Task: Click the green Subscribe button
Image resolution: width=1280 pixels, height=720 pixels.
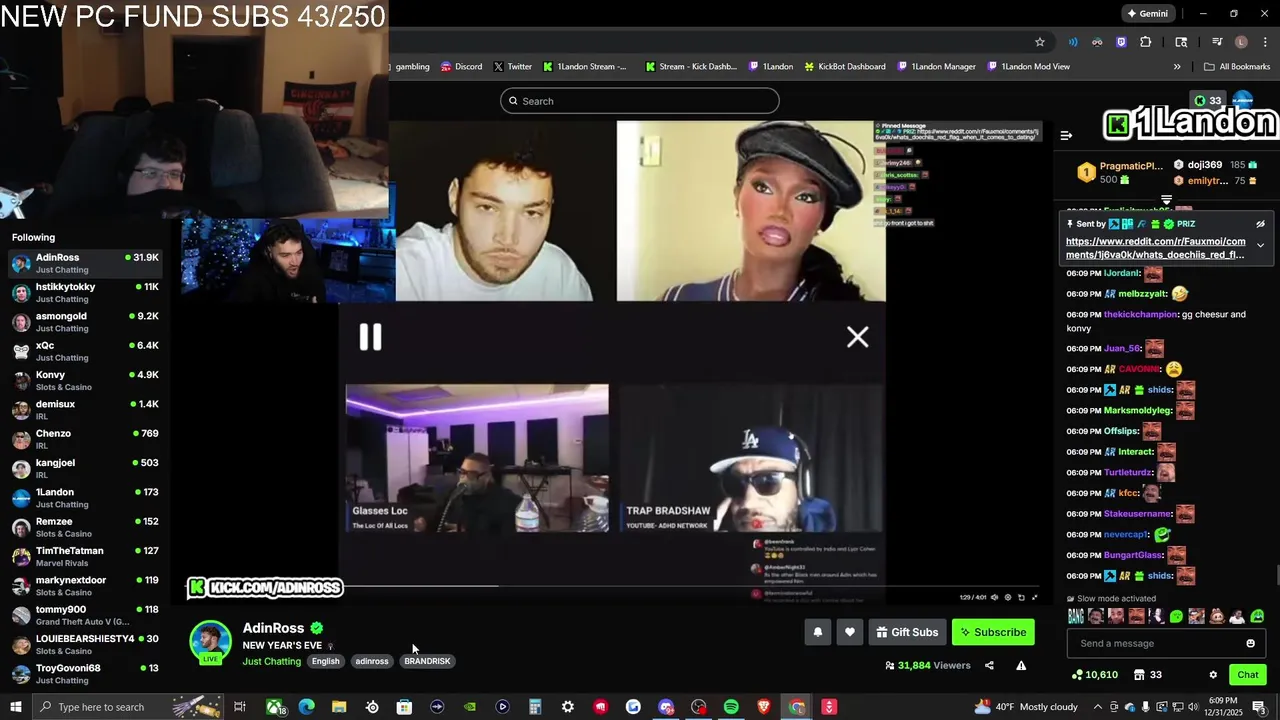Action: point(993,632)
